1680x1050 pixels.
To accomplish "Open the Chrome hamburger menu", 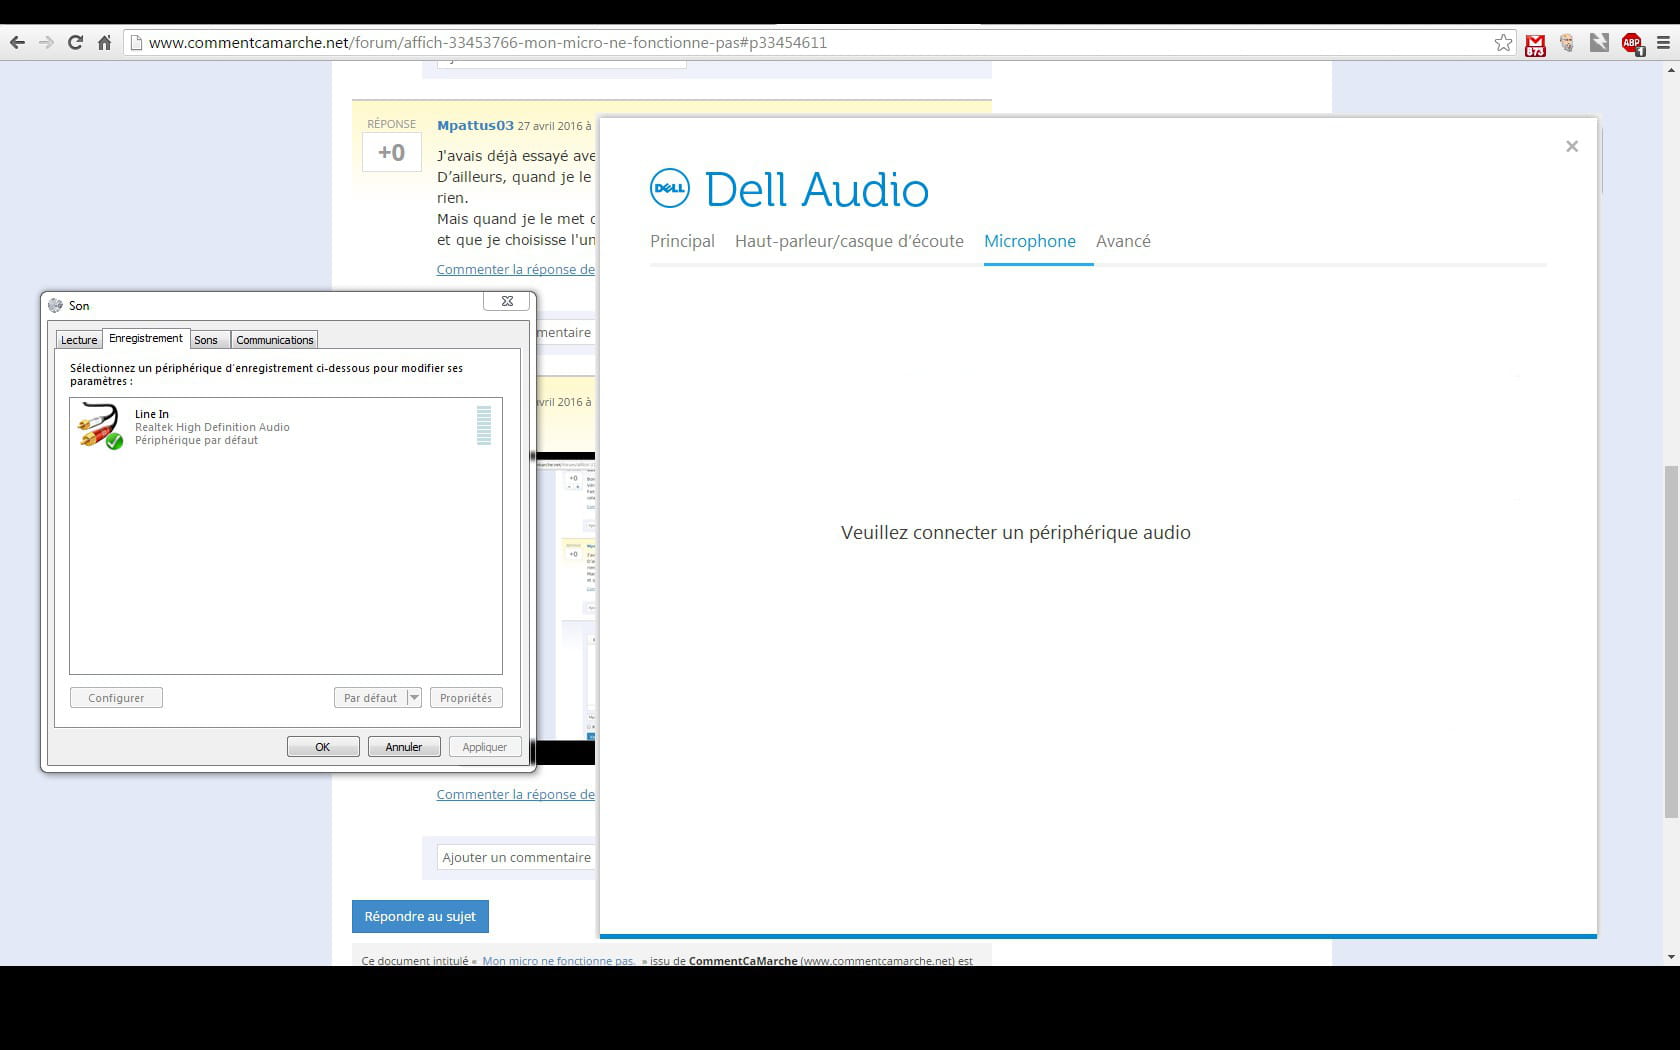I will point(1664,43).
